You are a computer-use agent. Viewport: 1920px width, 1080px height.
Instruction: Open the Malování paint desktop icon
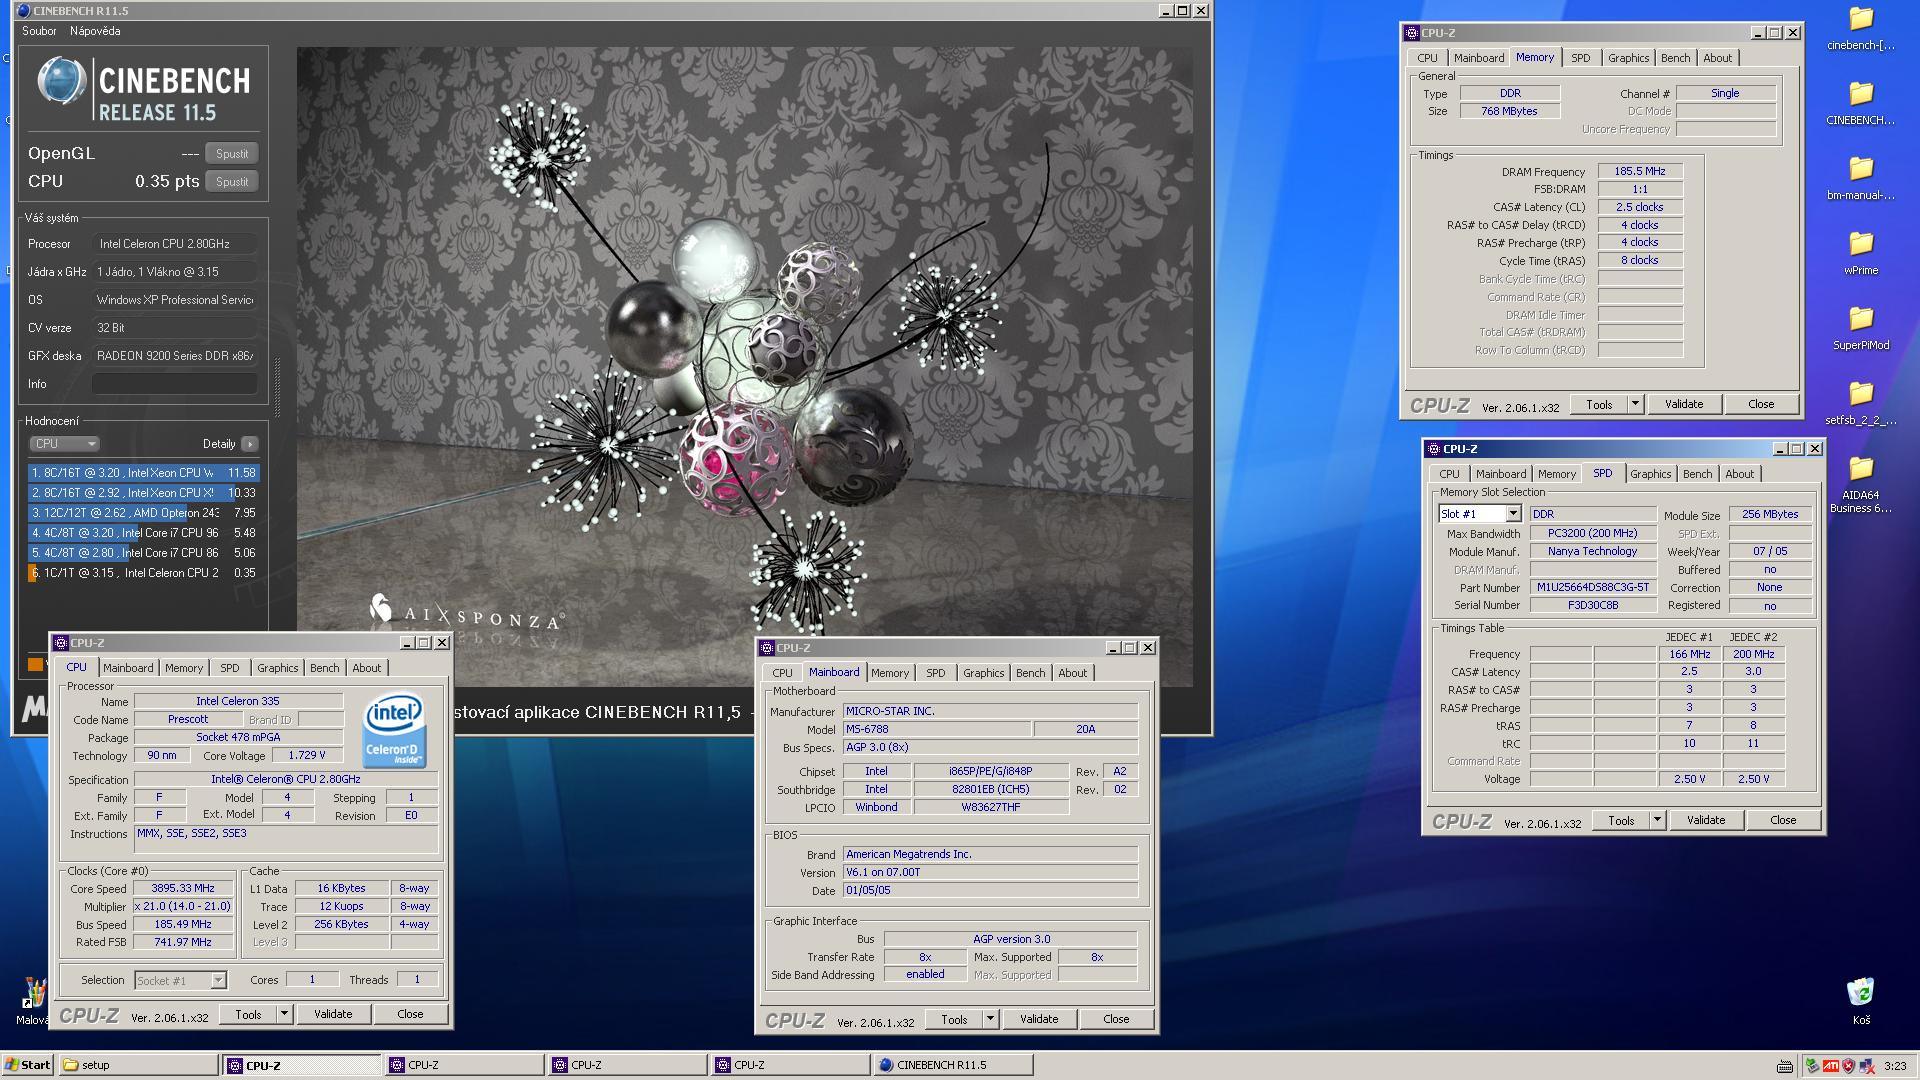coord(34,992)
